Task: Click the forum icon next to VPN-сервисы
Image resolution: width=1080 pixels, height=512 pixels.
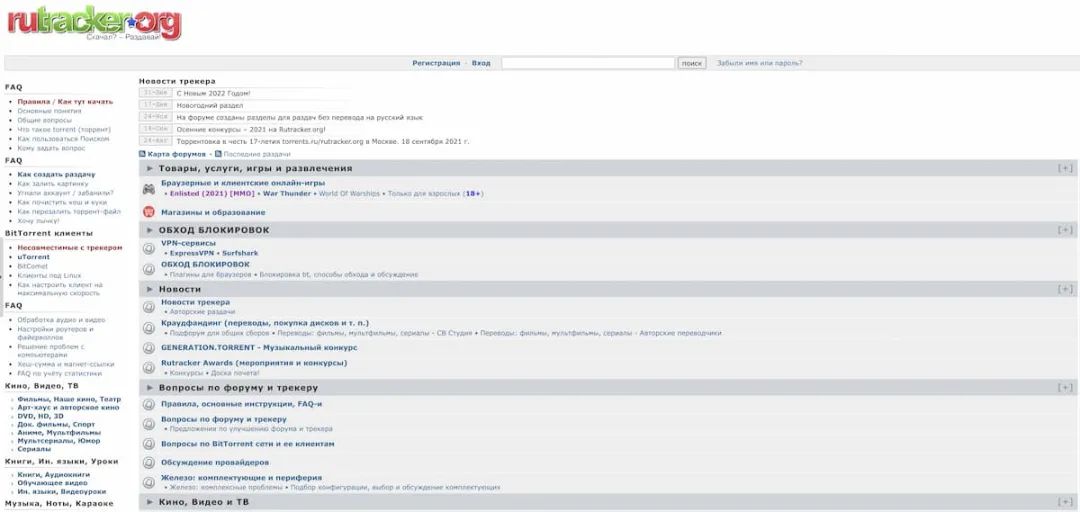Action: pyautogui.click(x=149, y=248)
